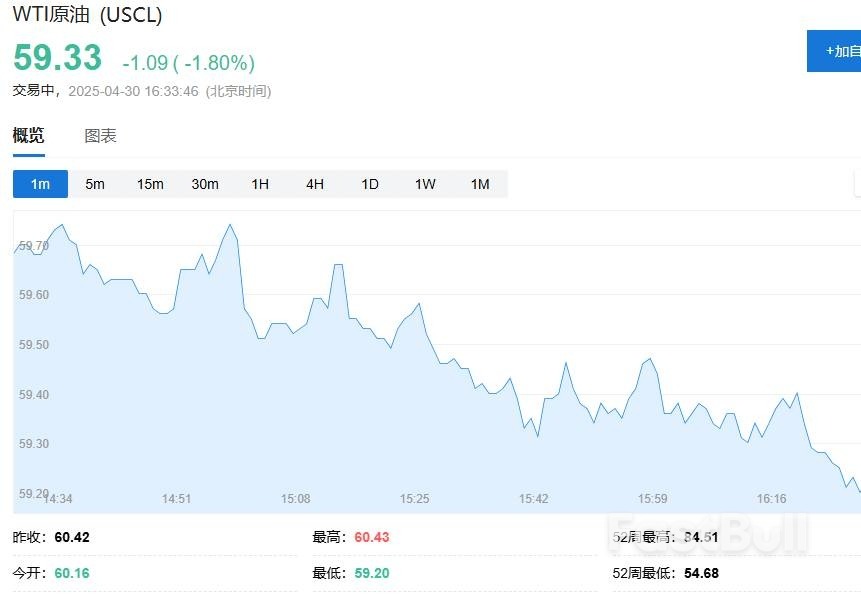Click the 15:25 time label on chart
Viewport: 861px width, 599px height.
[x=414, y=498]
